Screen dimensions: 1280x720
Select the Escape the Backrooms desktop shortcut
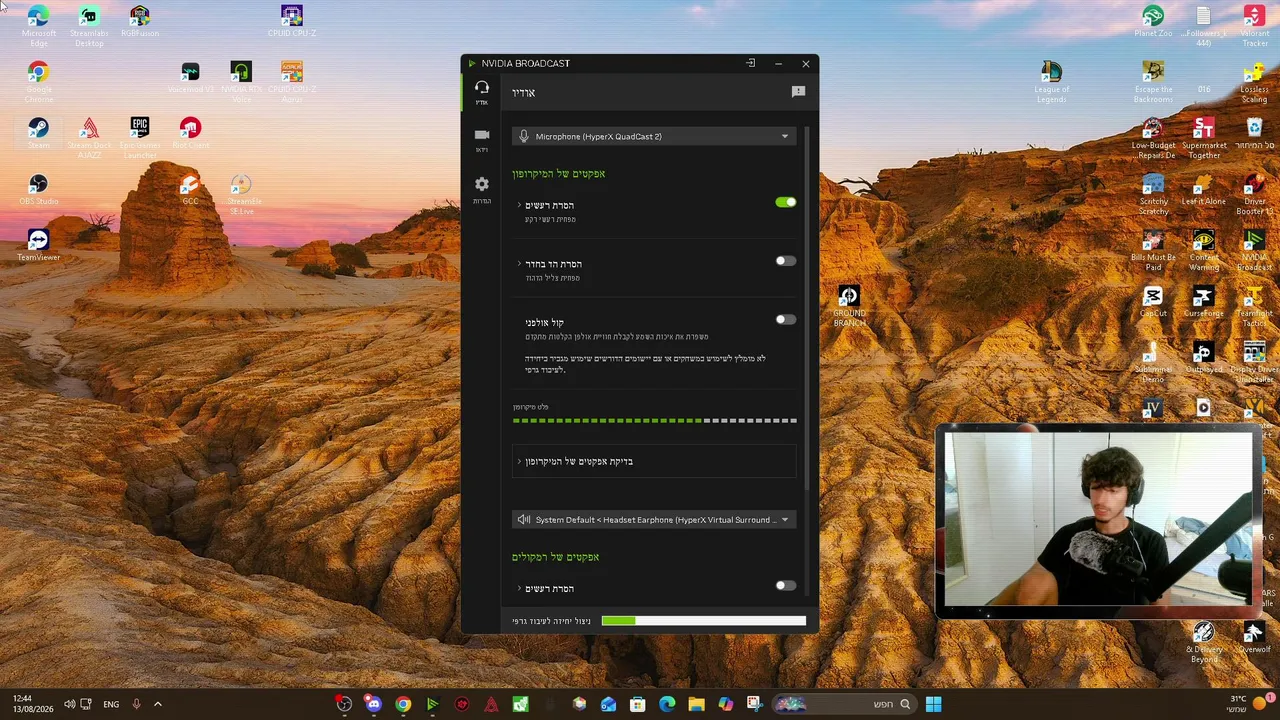click(1153, 82)
